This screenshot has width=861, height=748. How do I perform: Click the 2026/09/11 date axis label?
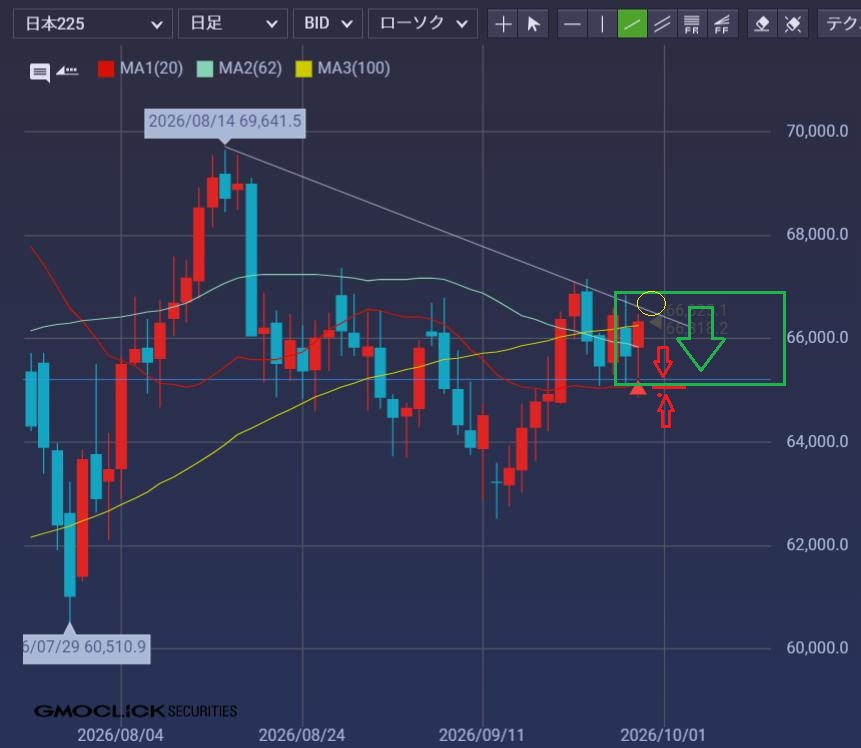482,735
